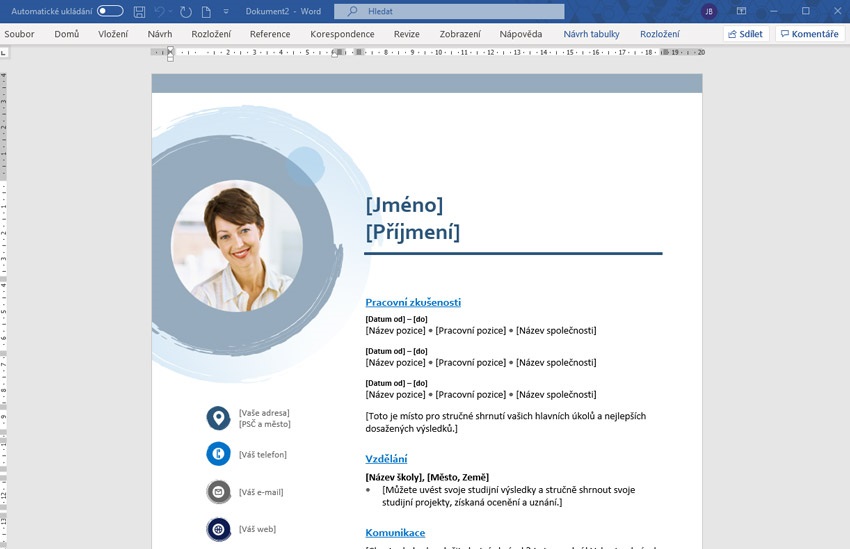Viewport: 850px width, 549px height.
Task: Click the dark blue web globe icon
Action: point(218,529)
